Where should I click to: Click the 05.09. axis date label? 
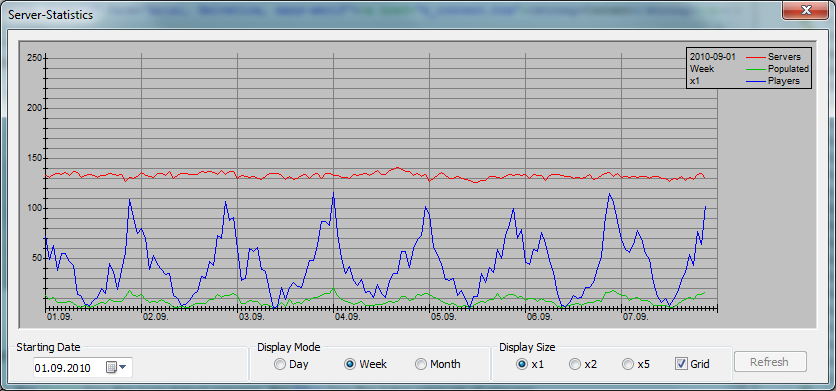pos(444,317)
